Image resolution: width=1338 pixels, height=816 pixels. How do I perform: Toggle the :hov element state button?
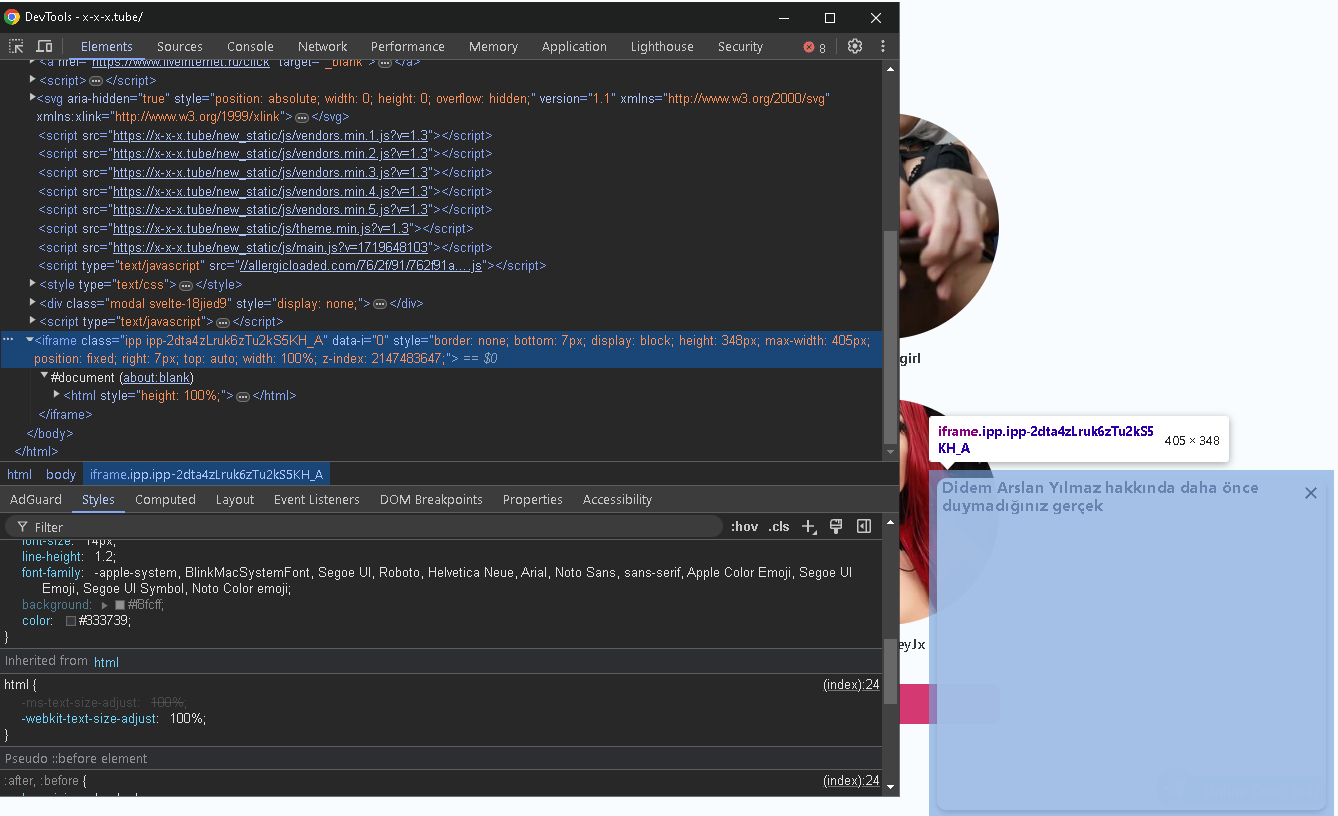click(744, 526)
